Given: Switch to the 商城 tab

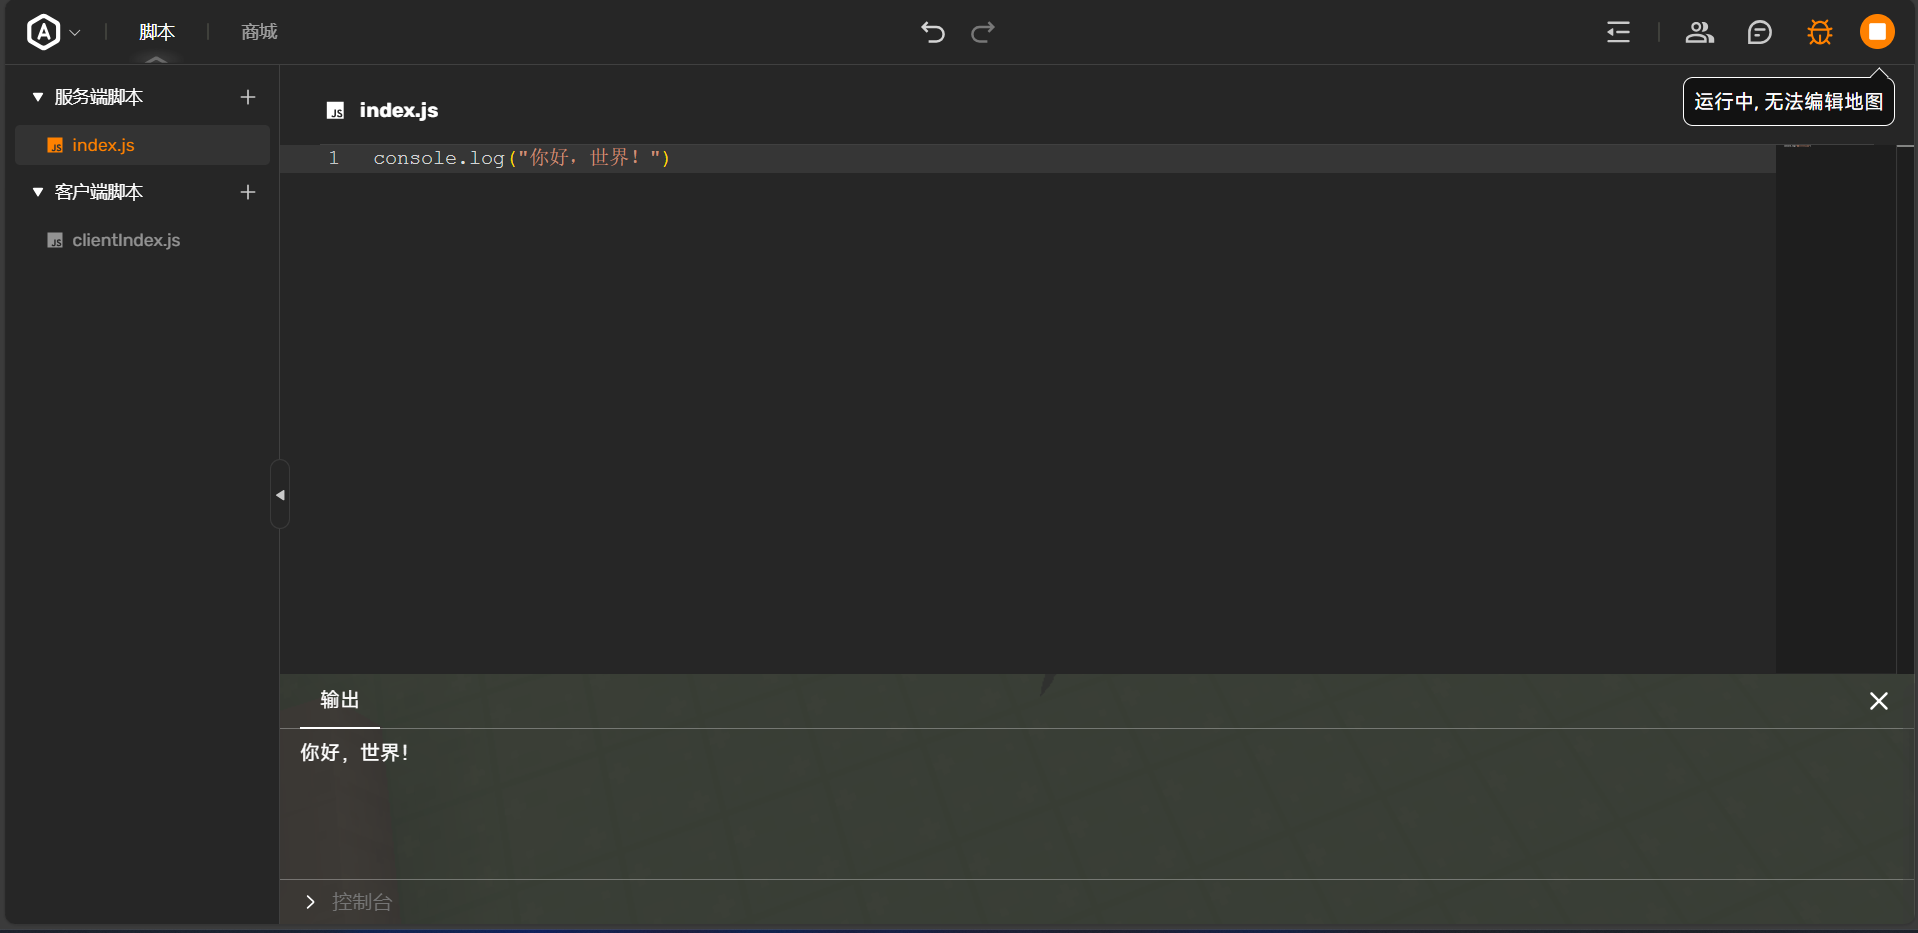Looking at the screenshot, I should (259, 32).
